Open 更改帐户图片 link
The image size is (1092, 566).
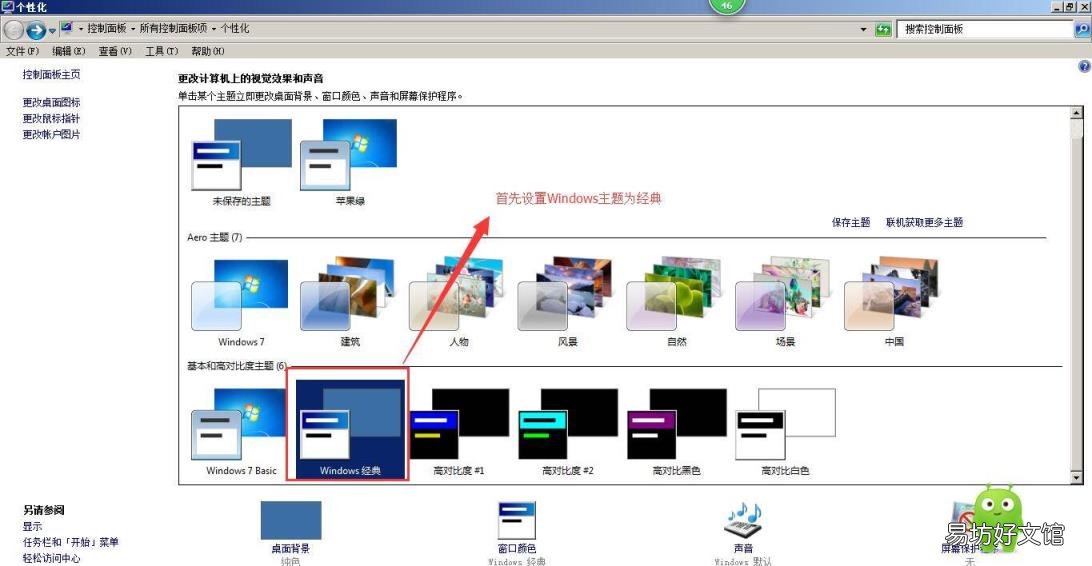pos(52,134)
